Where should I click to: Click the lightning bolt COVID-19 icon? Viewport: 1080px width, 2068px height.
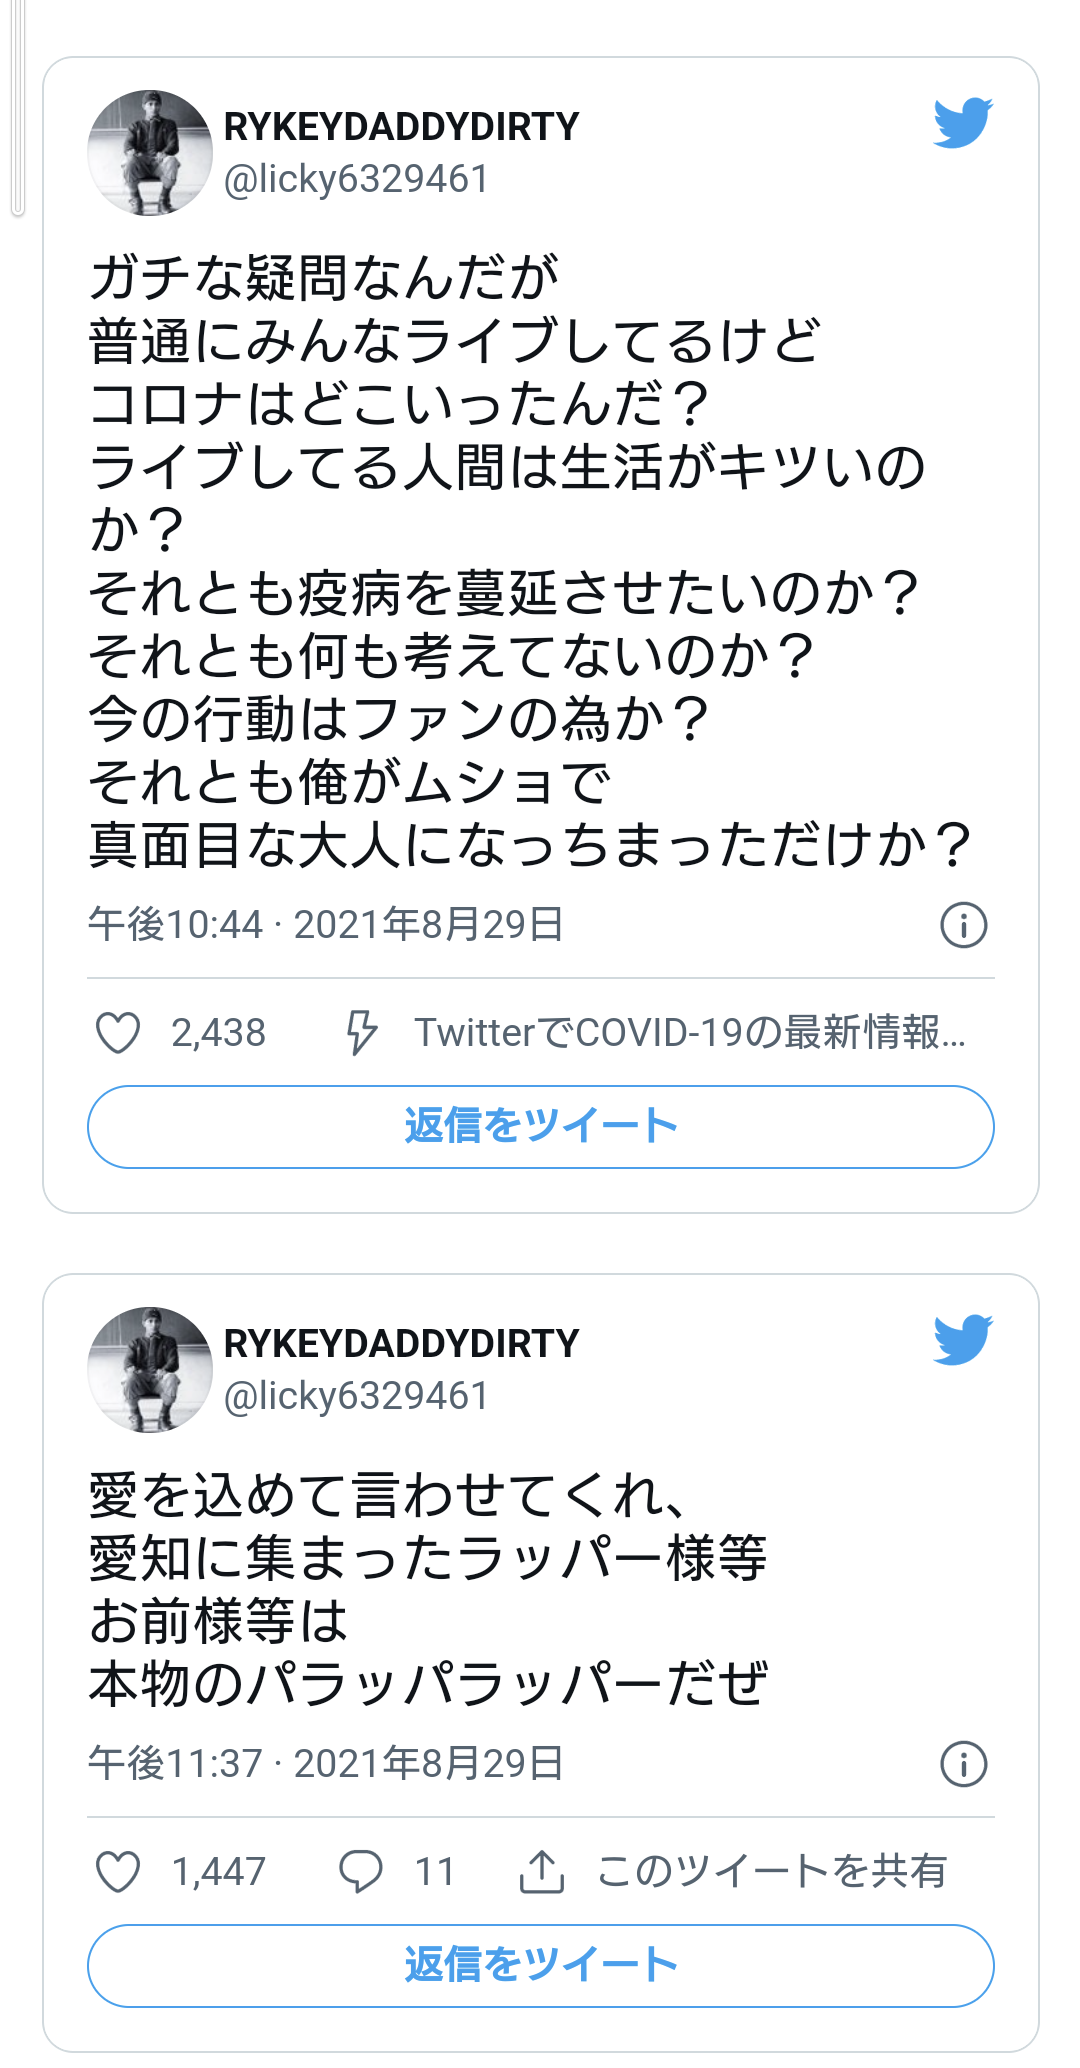point(361,1033)
